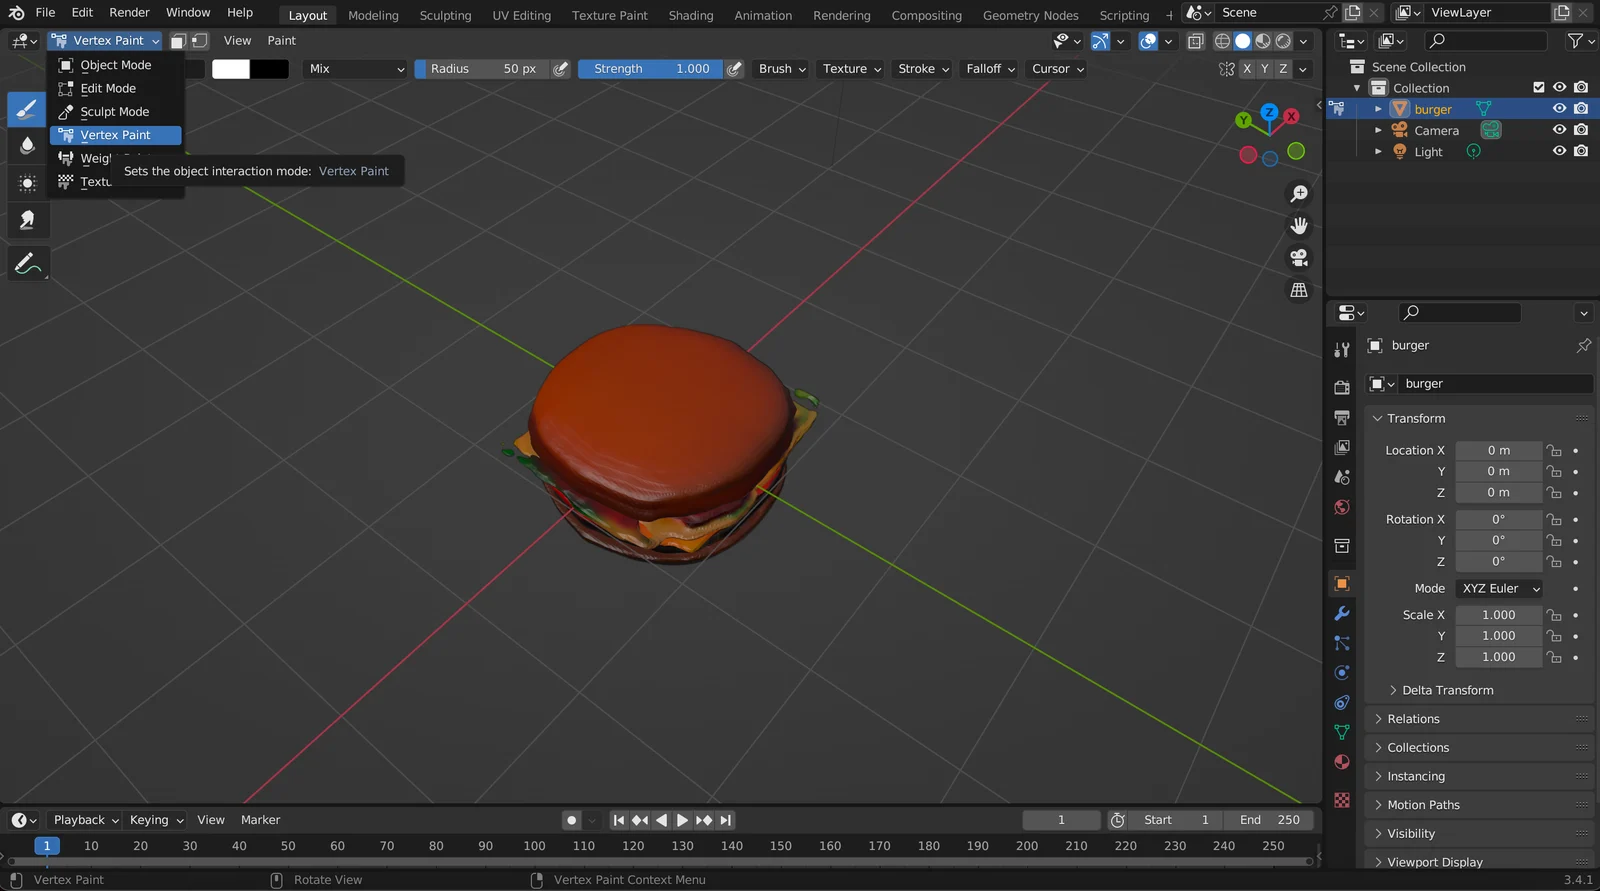The height and width of the screenshot is (891, 1600).
Task: Open the Mix blend mode dropdown
Action: pyautogui.click(x=355, y=69)
